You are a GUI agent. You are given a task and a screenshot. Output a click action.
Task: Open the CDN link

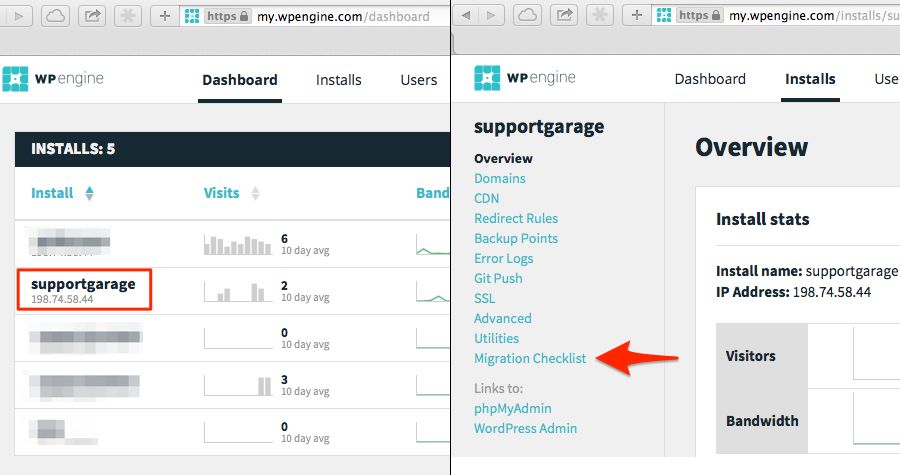(x=487, y=198)
